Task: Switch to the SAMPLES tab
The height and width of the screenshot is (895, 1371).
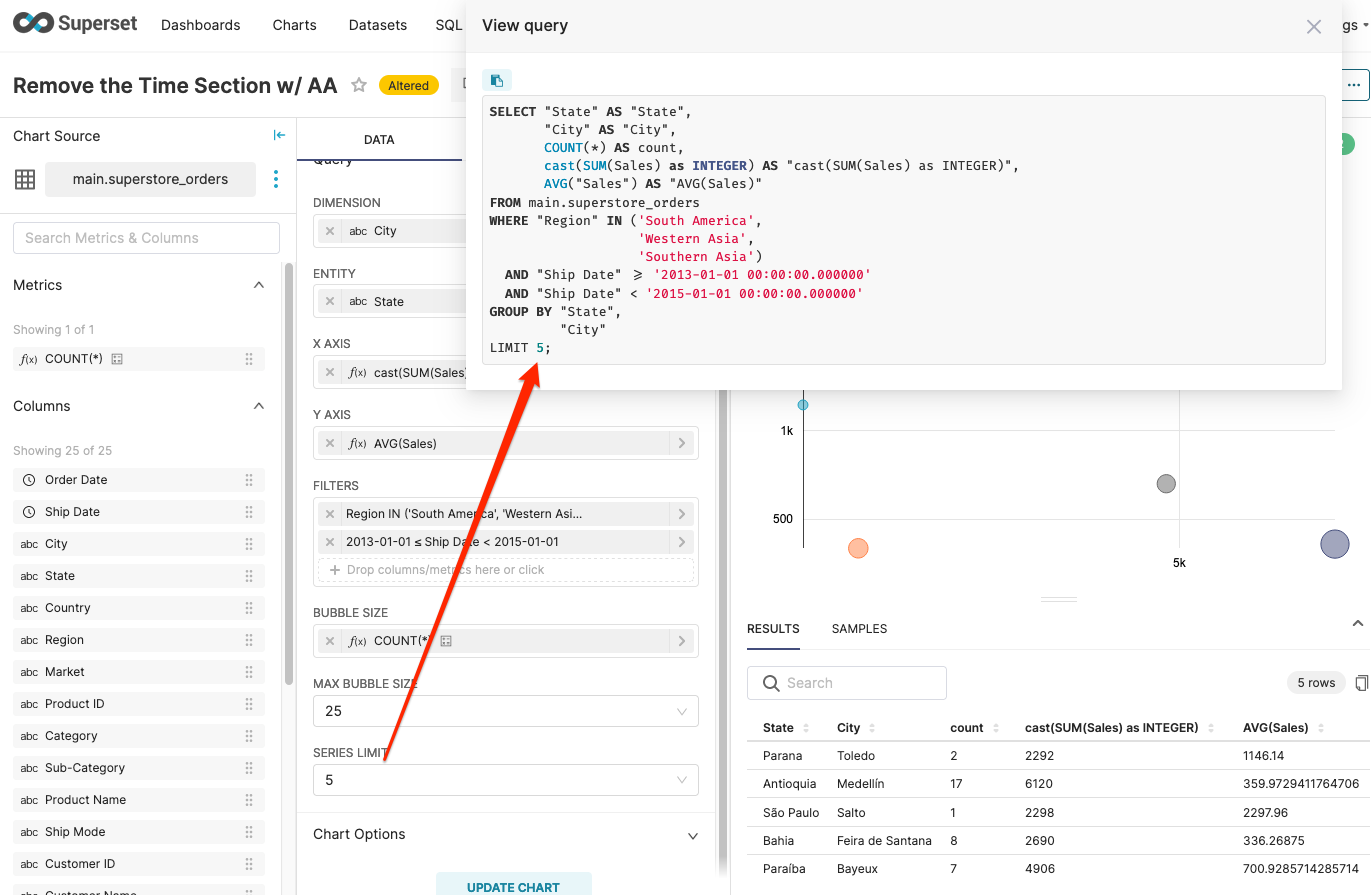Action: (860, 629)
